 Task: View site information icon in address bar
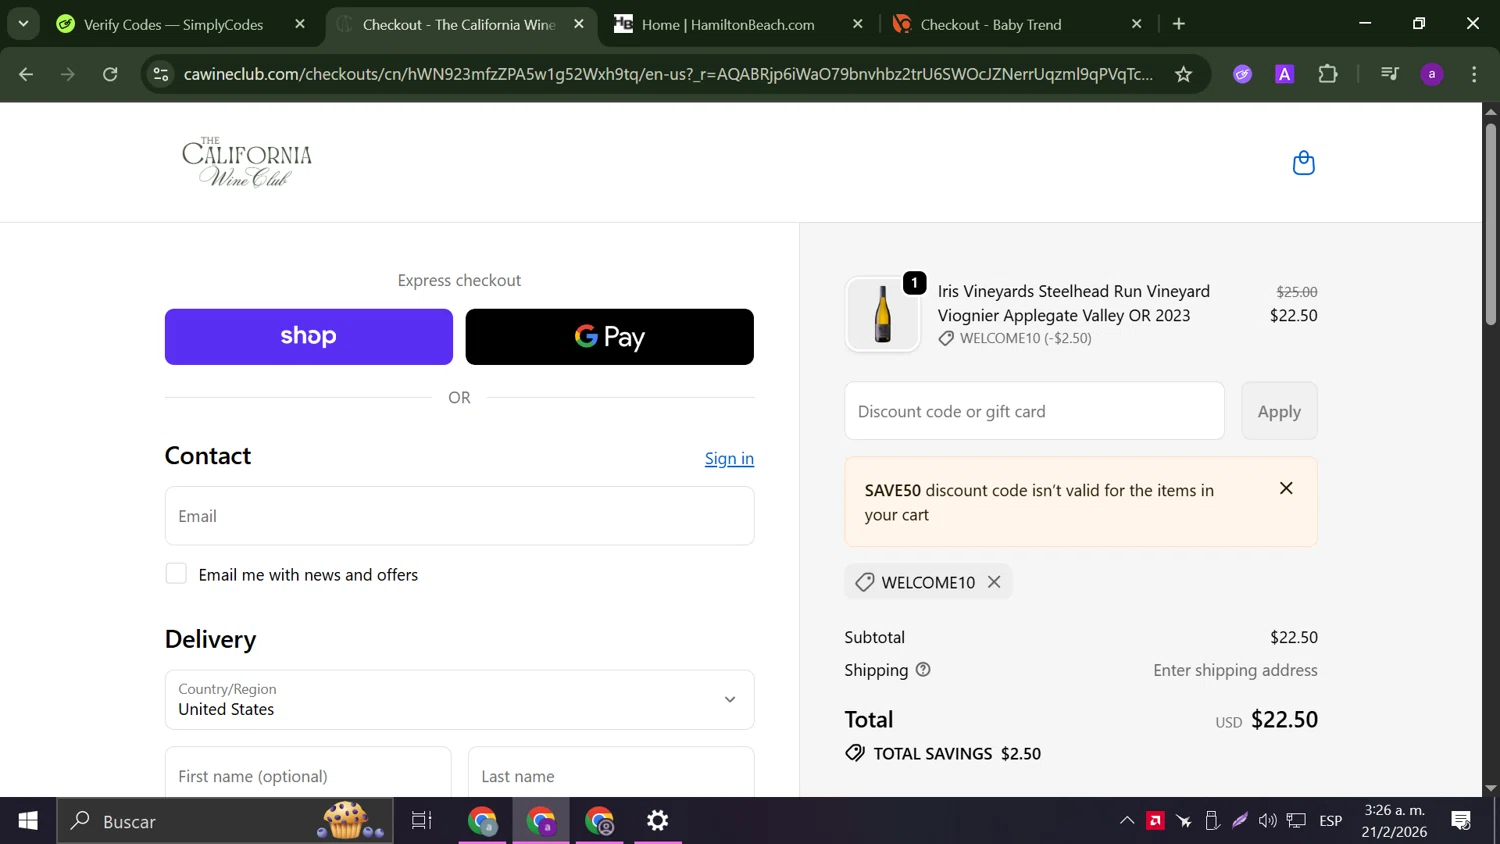161,74
